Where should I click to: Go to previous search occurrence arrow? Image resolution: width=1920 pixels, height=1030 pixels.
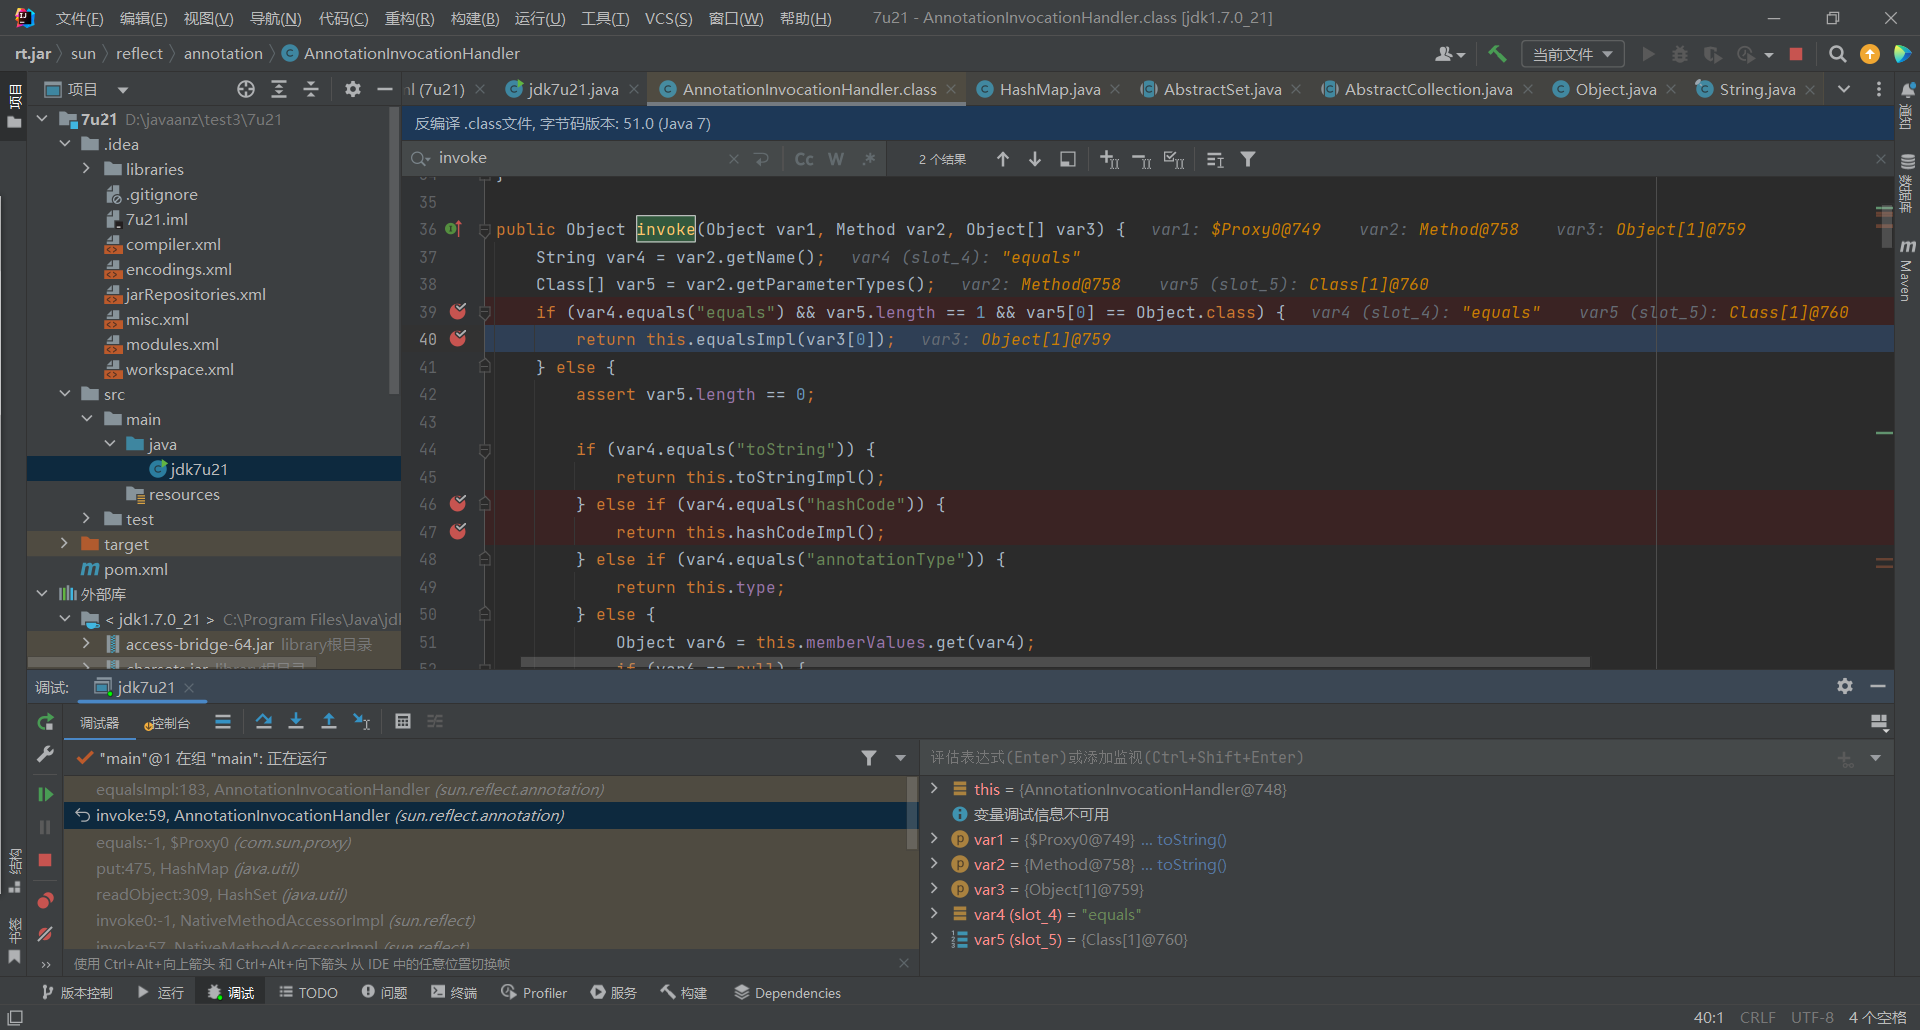coord(1003,159)
